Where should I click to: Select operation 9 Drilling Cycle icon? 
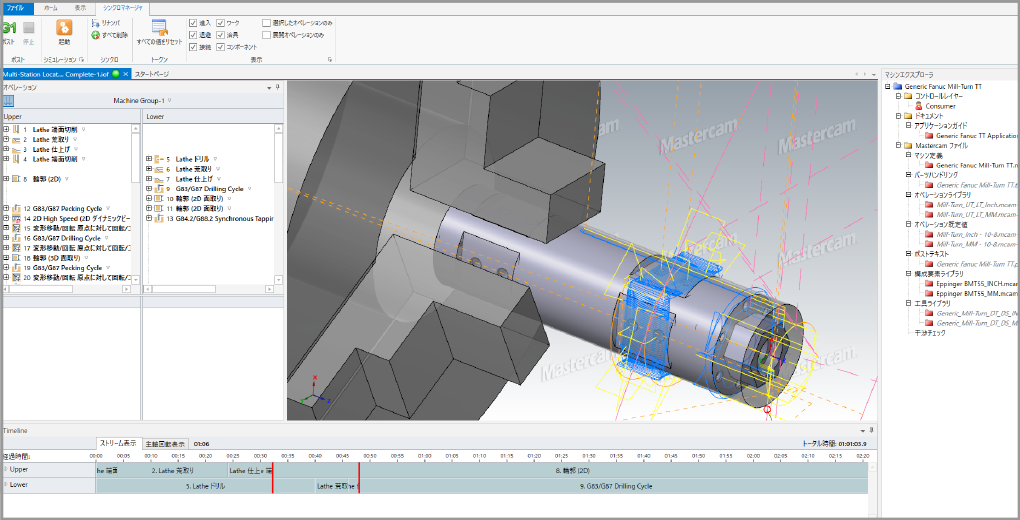pos(159,189)
